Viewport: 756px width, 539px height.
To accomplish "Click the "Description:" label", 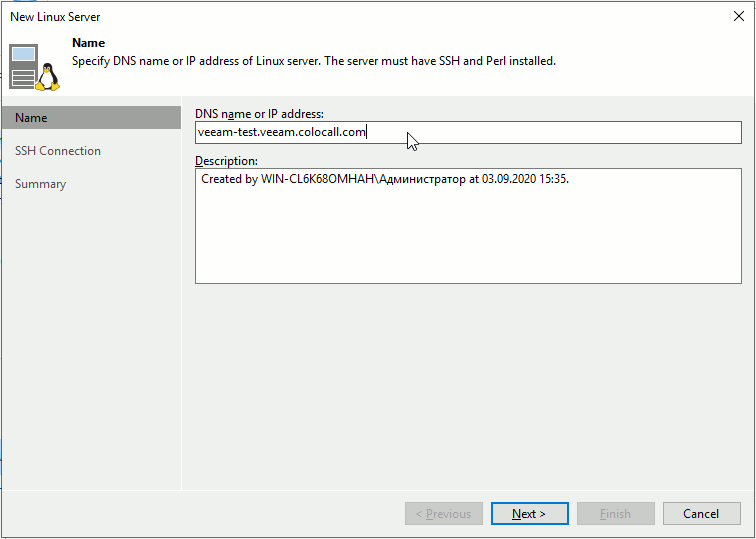I will (226, 160).
